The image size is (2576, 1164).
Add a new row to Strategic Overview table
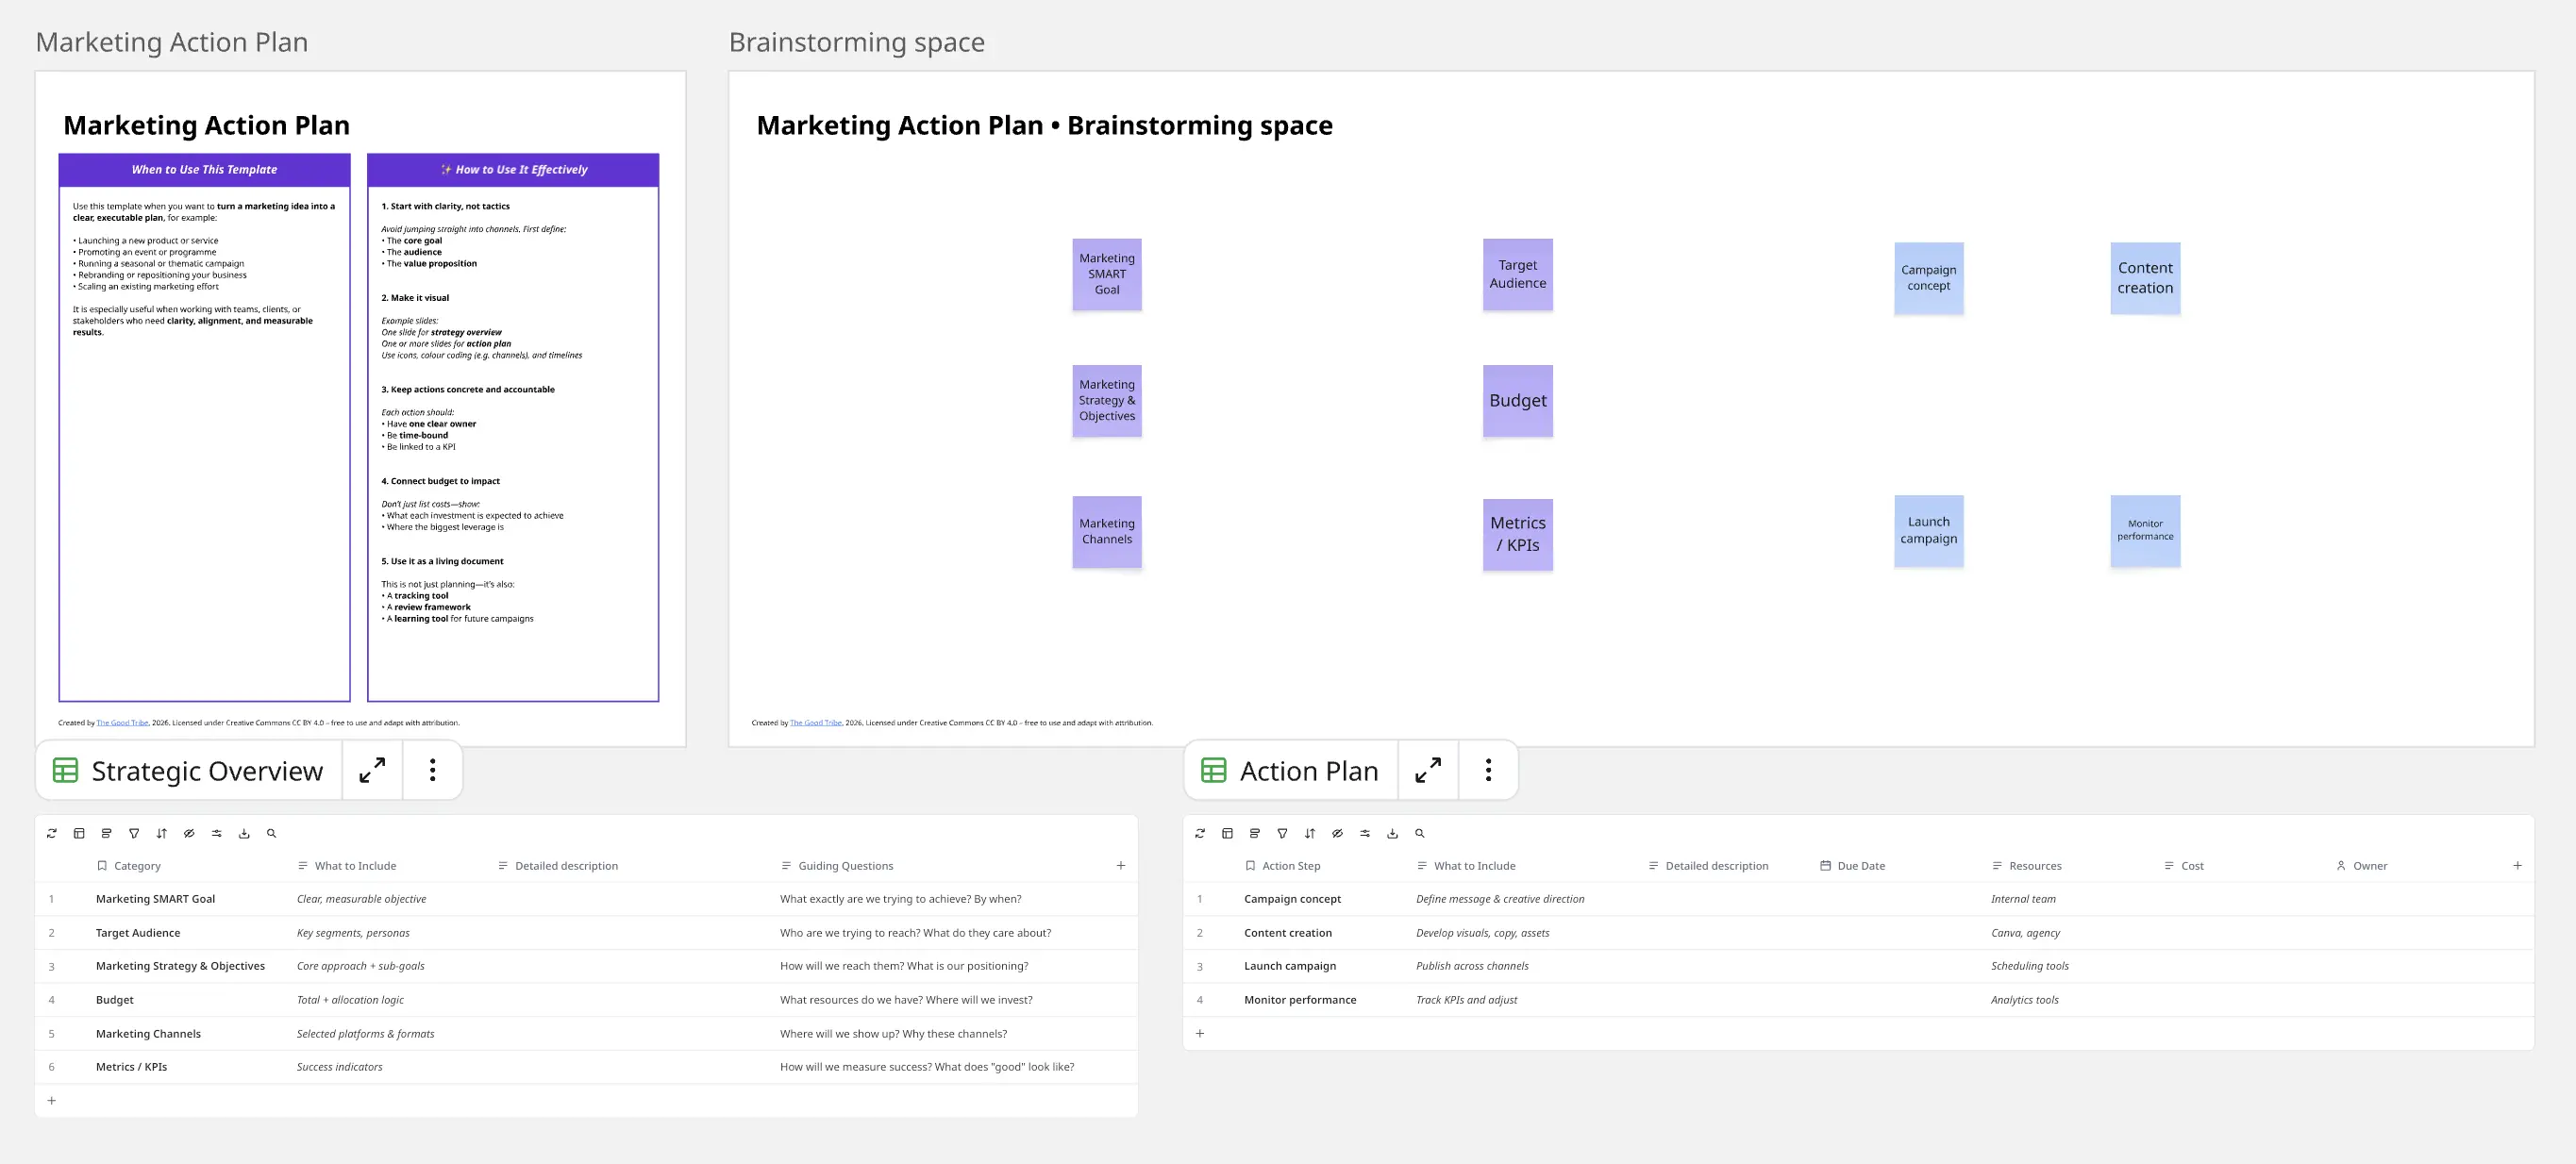point(51,1100)
